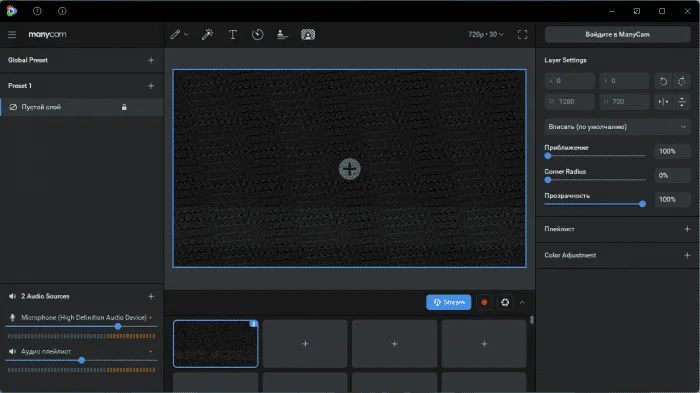Click the red marker beside Microphone
Image resolution: width=700 pixels, height=393 pixels.
(x=150, y=318)
